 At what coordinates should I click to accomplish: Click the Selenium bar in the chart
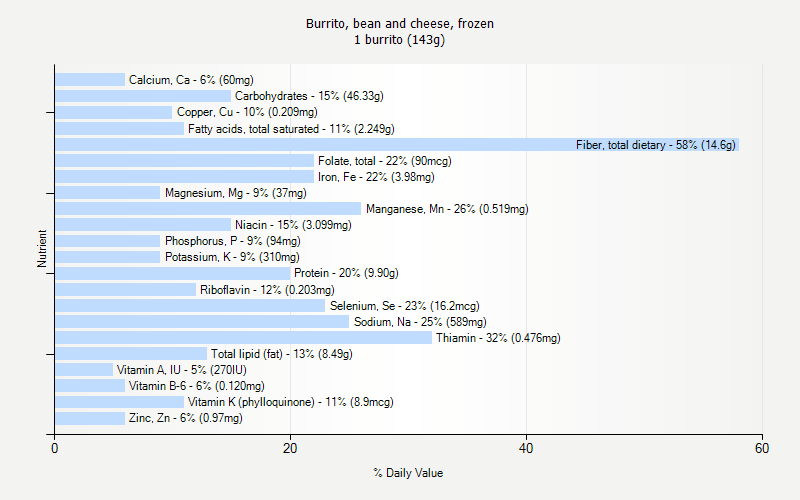click(190, 306)
